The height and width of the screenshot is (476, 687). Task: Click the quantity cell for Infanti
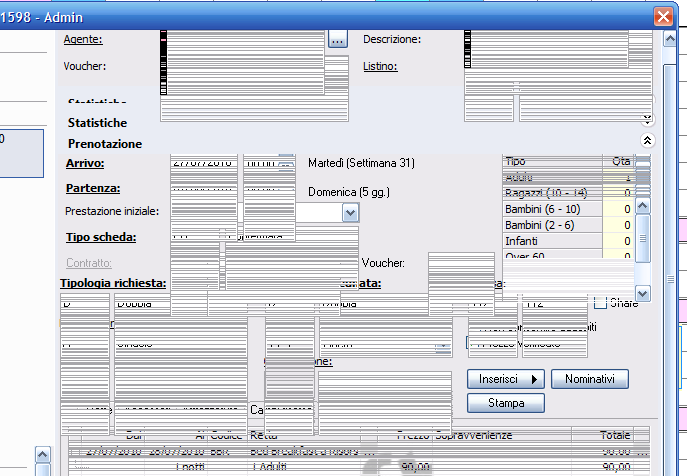[618, 242]
